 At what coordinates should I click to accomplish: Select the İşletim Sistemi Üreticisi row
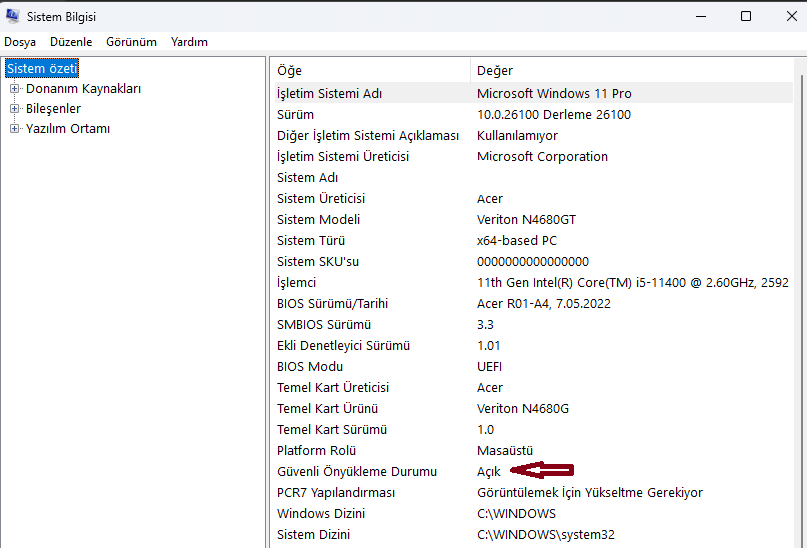pyautogui.click(x=534, y=157)
